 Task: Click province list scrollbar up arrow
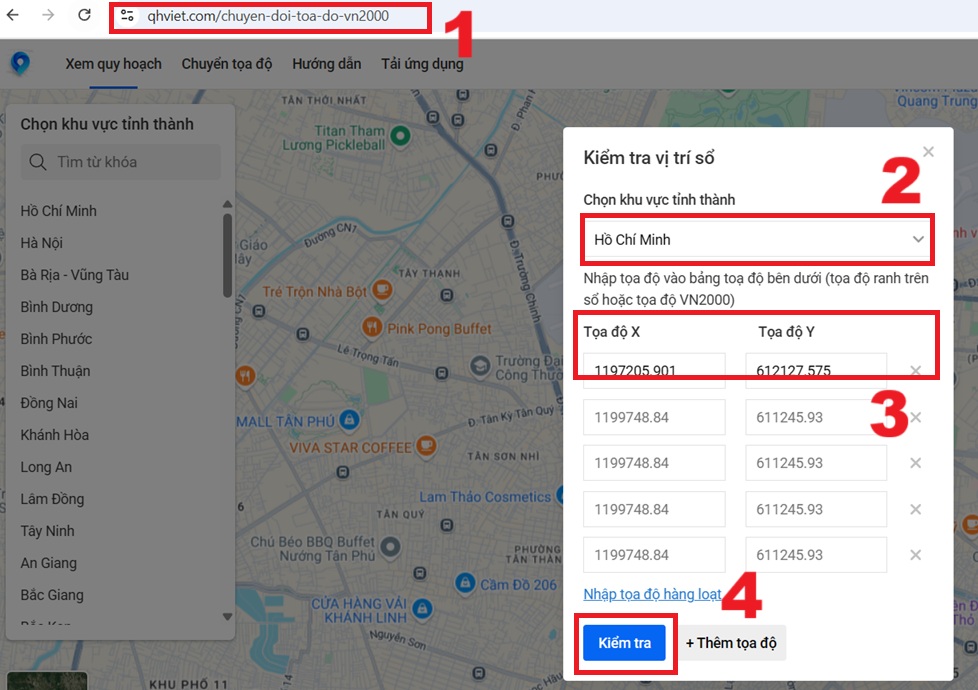(228, 205)
